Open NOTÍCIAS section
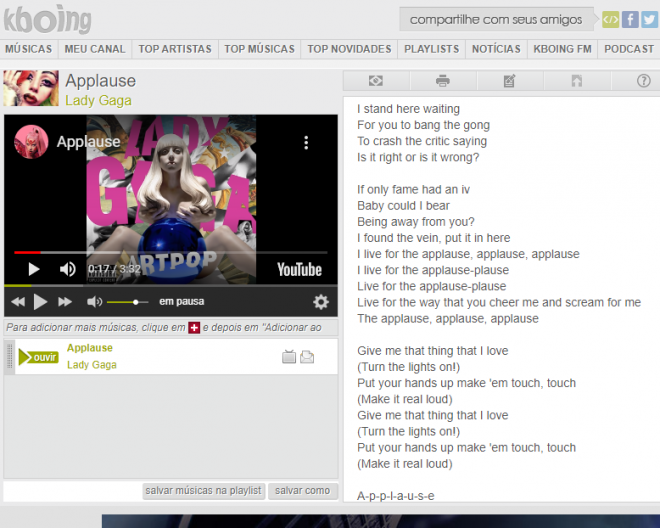This screenshot has width=660, height=528. click(496, 49)
